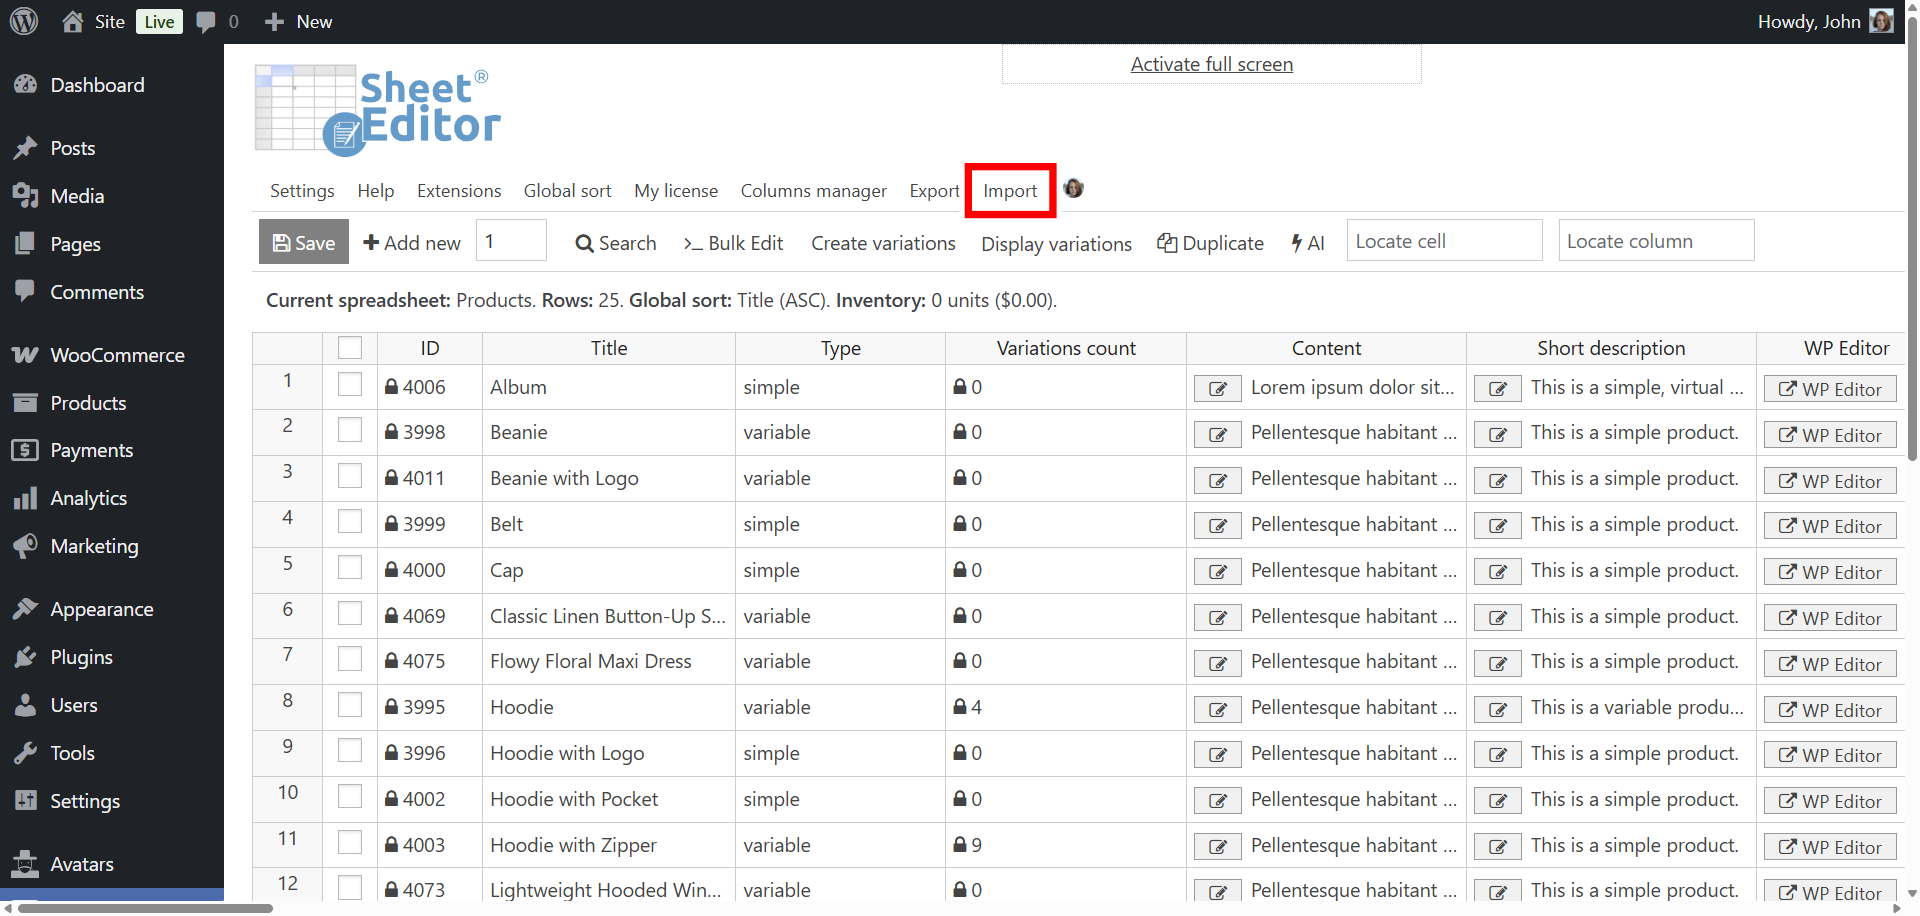Click the user avatar beside Import
This screenshot has width=1920, height=916.
click(x=1073, y=189)
